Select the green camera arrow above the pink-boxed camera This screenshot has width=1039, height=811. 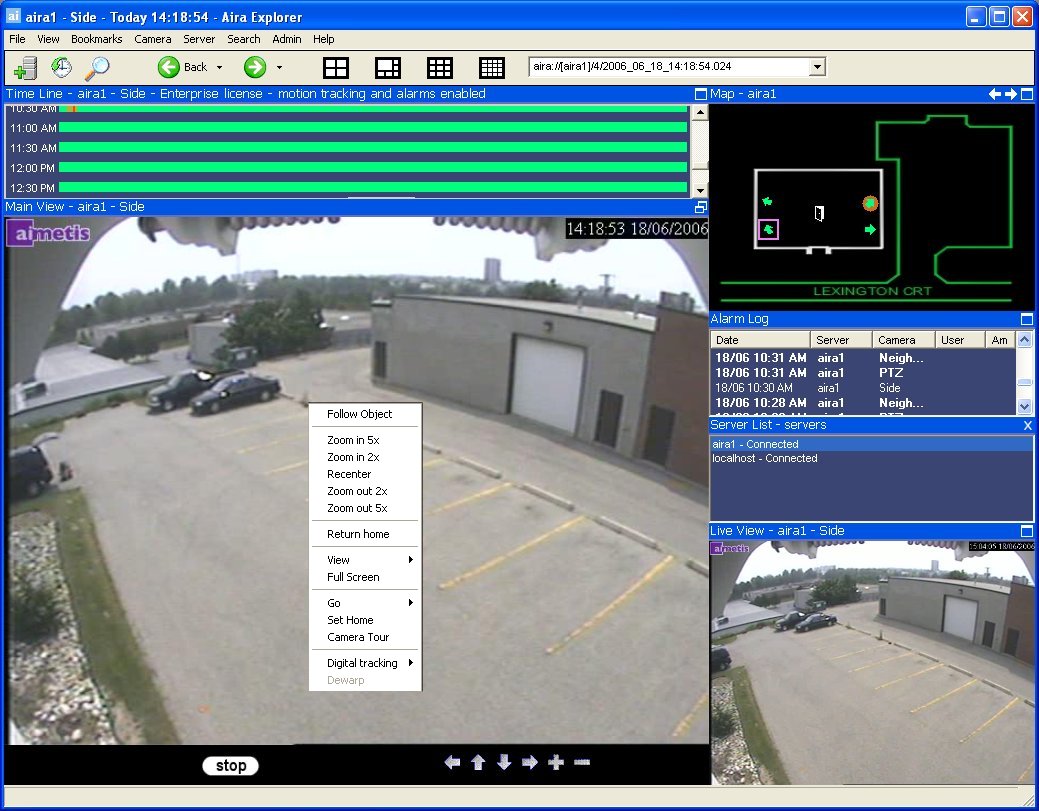(x=767, y=201)
